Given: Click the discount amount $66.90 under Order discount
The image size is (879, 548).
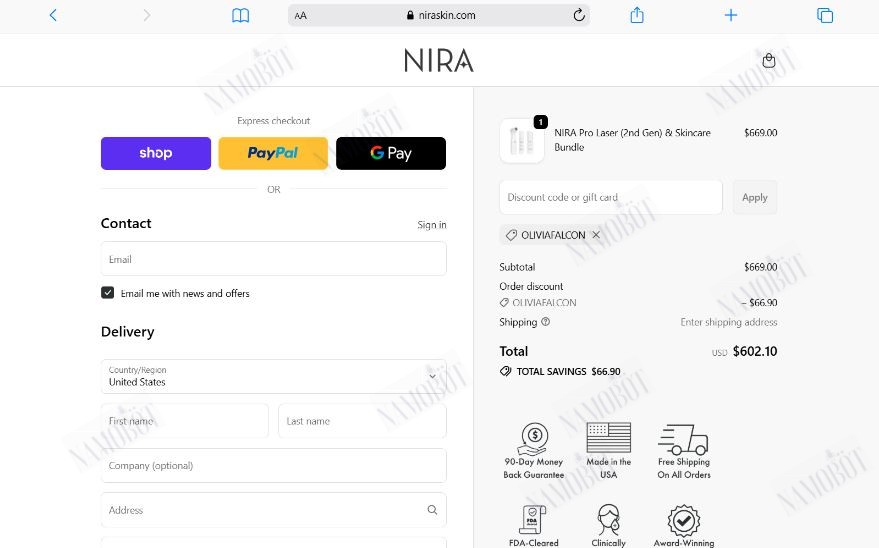Looking at the screenshot, I should coord(760,303).
